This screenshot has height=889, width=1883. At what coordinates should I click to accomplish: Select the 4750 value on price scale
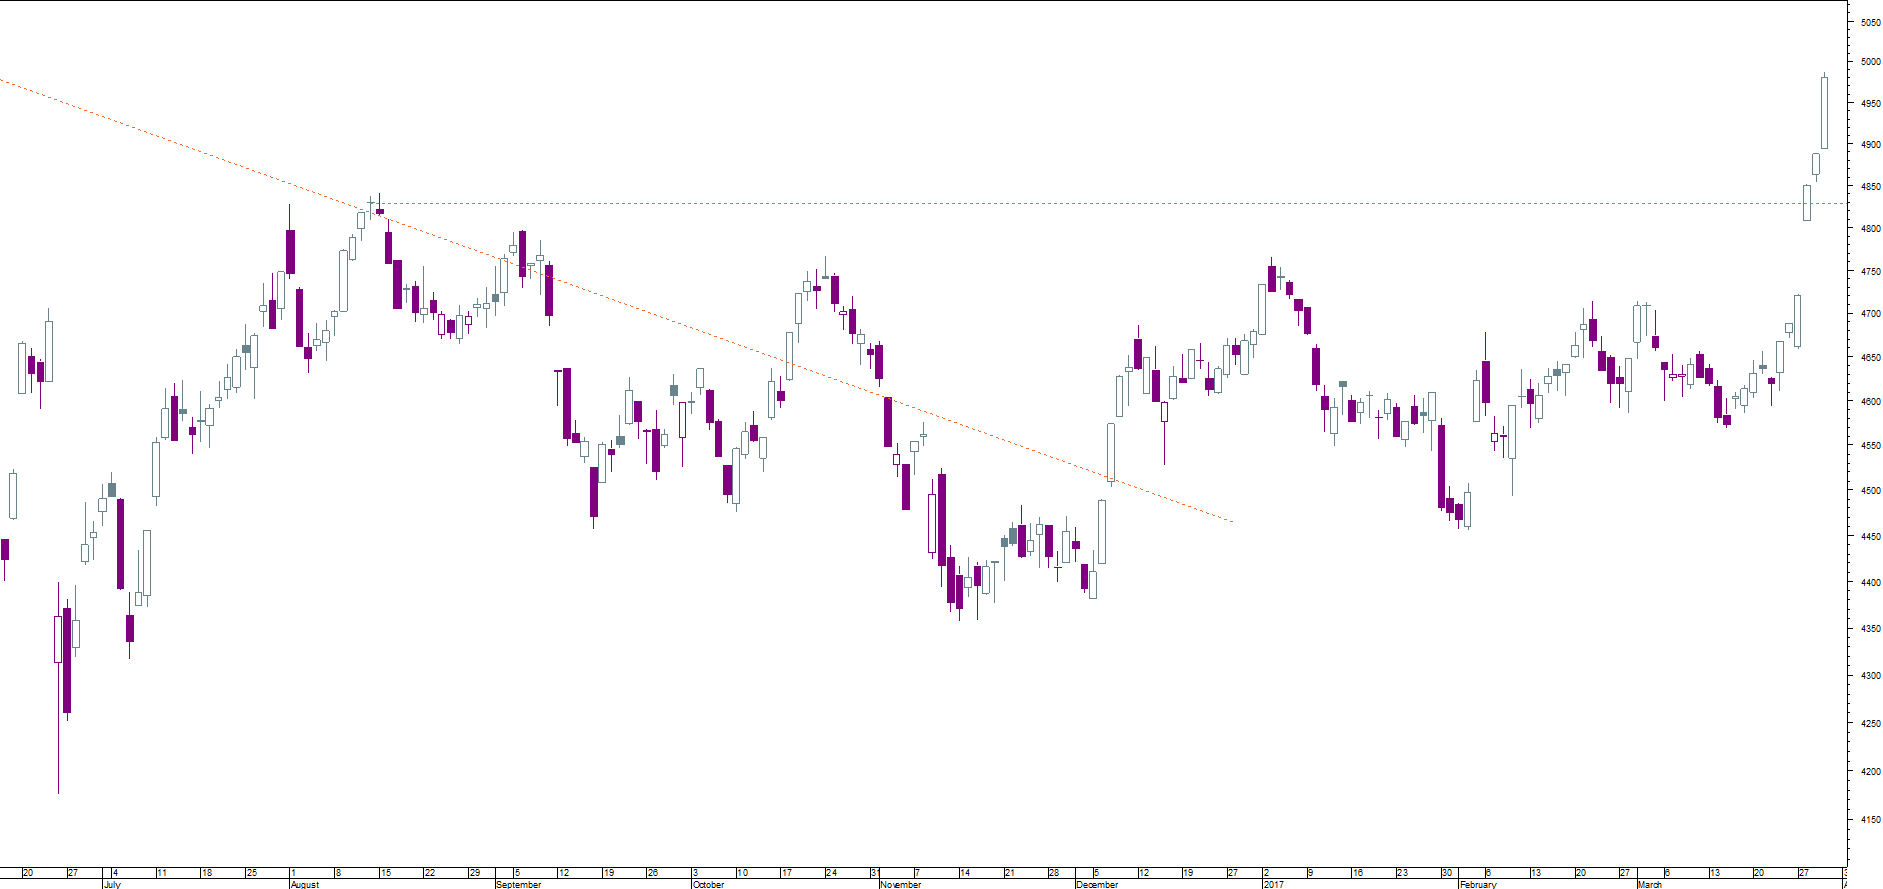1870,272
